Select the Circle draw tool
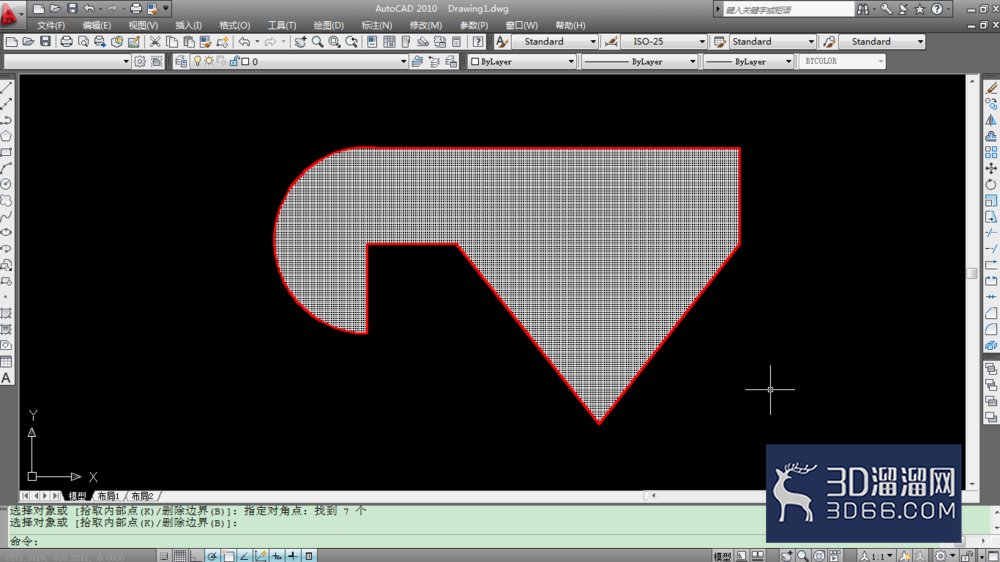 click(x=6, y=184)
